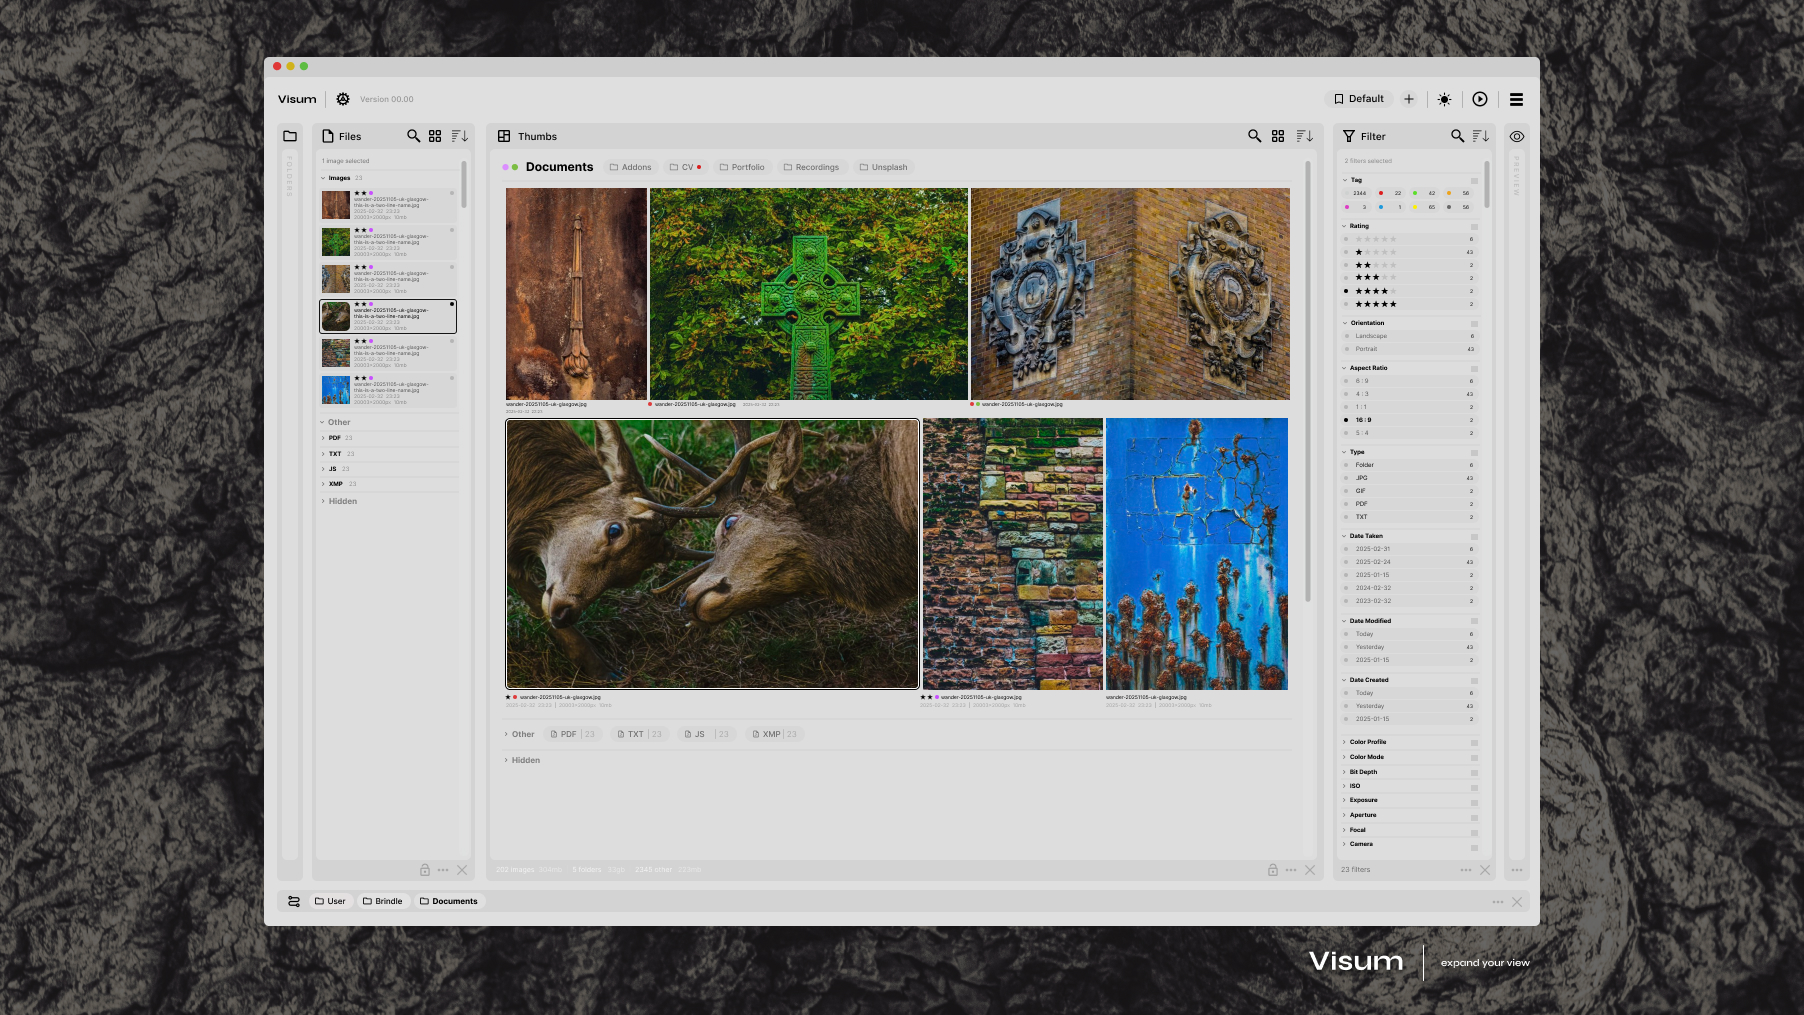
Task: Toggle the preview panel eye icon
Action: pos(1517,136)
